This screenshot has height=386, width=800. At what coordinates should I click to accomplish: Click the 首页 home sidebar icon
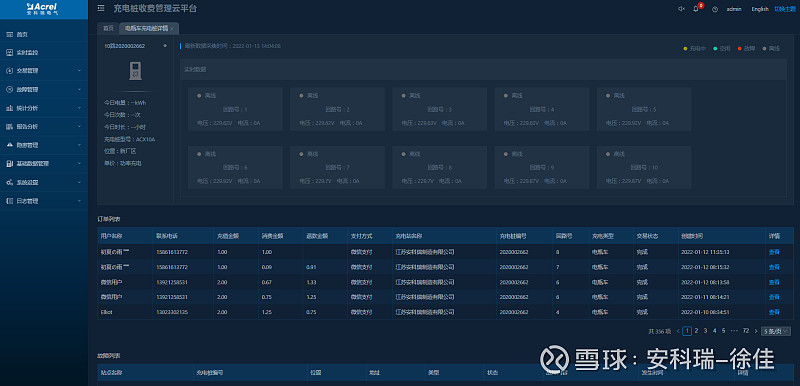(x=9, y=34)
